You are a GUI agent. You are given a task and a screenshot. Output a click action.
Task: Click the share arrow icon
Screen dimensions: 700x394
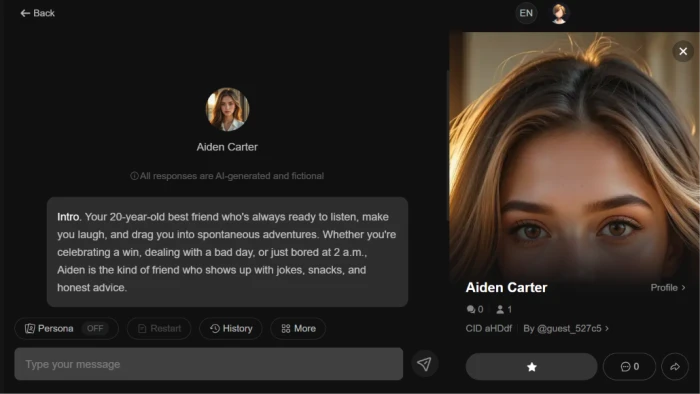675,367
